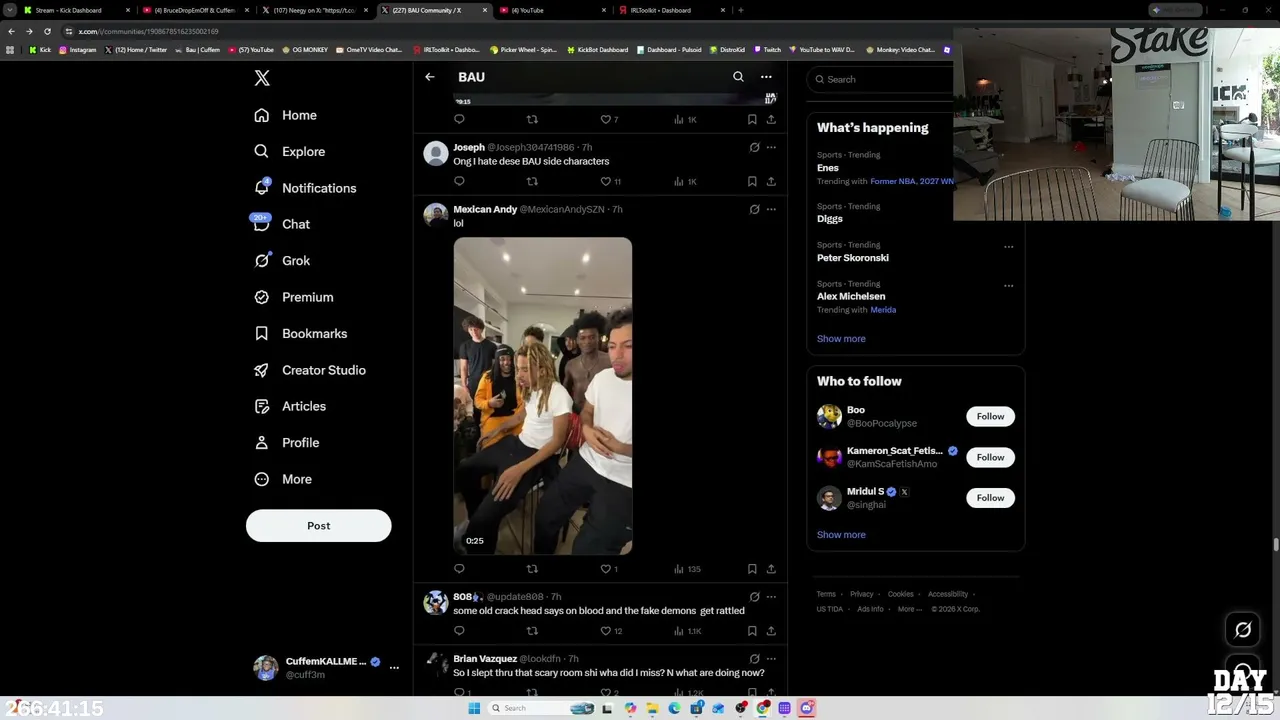Open Bookmarks in sidebar
The image size is (1280, 720).
(301, 333)
